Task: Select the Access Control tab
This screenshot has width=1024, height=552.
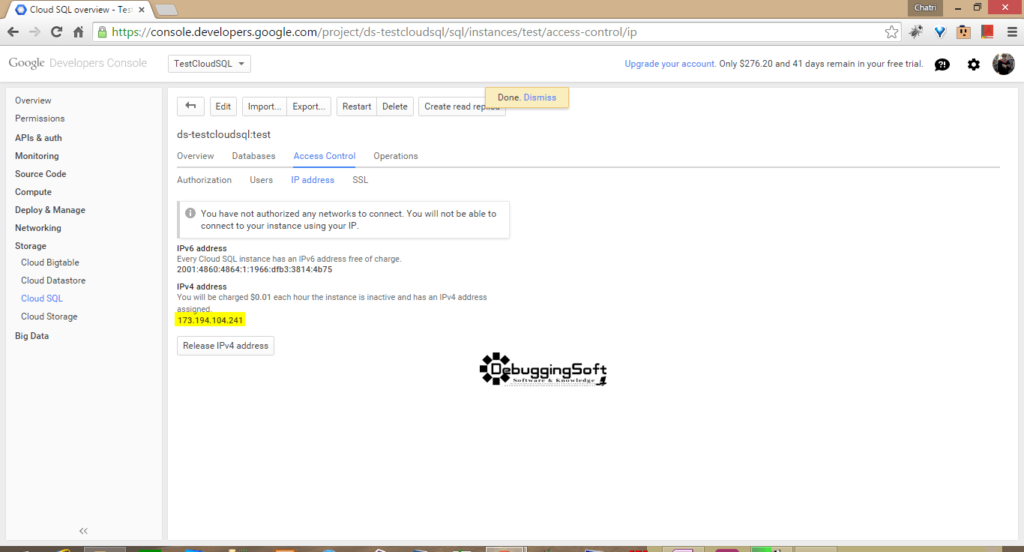Action: (x=325, y=156)
